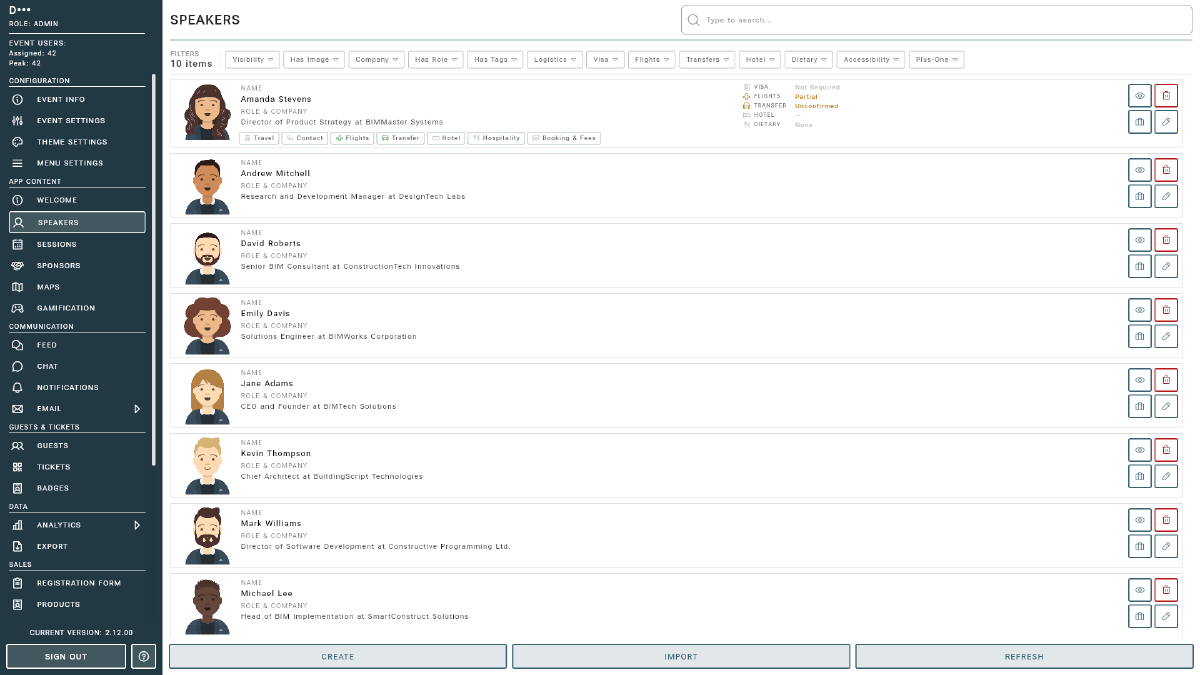Screen dimensions: 1200x675
Task: Click the Create button
Action: click(x=338, y=657)
